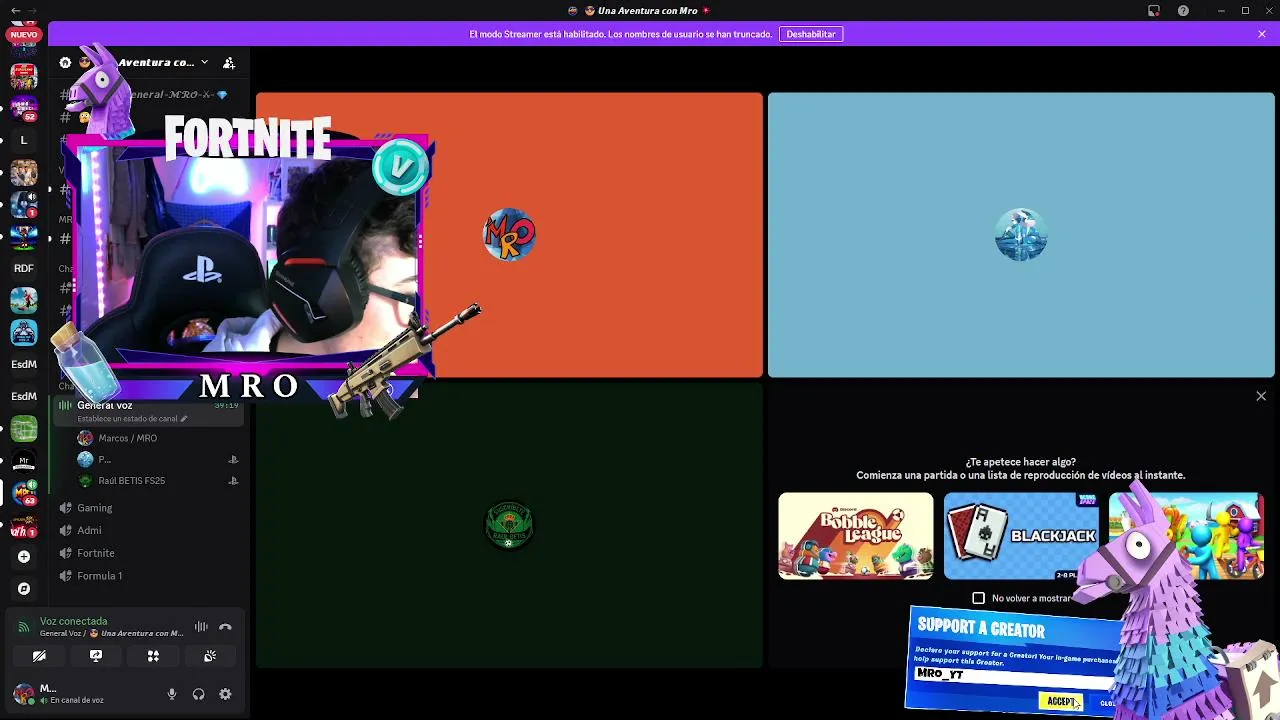Screen dimensions: 1280x720
Task: Open own profile avatar in user panel
Action: (x=23, y=694)
